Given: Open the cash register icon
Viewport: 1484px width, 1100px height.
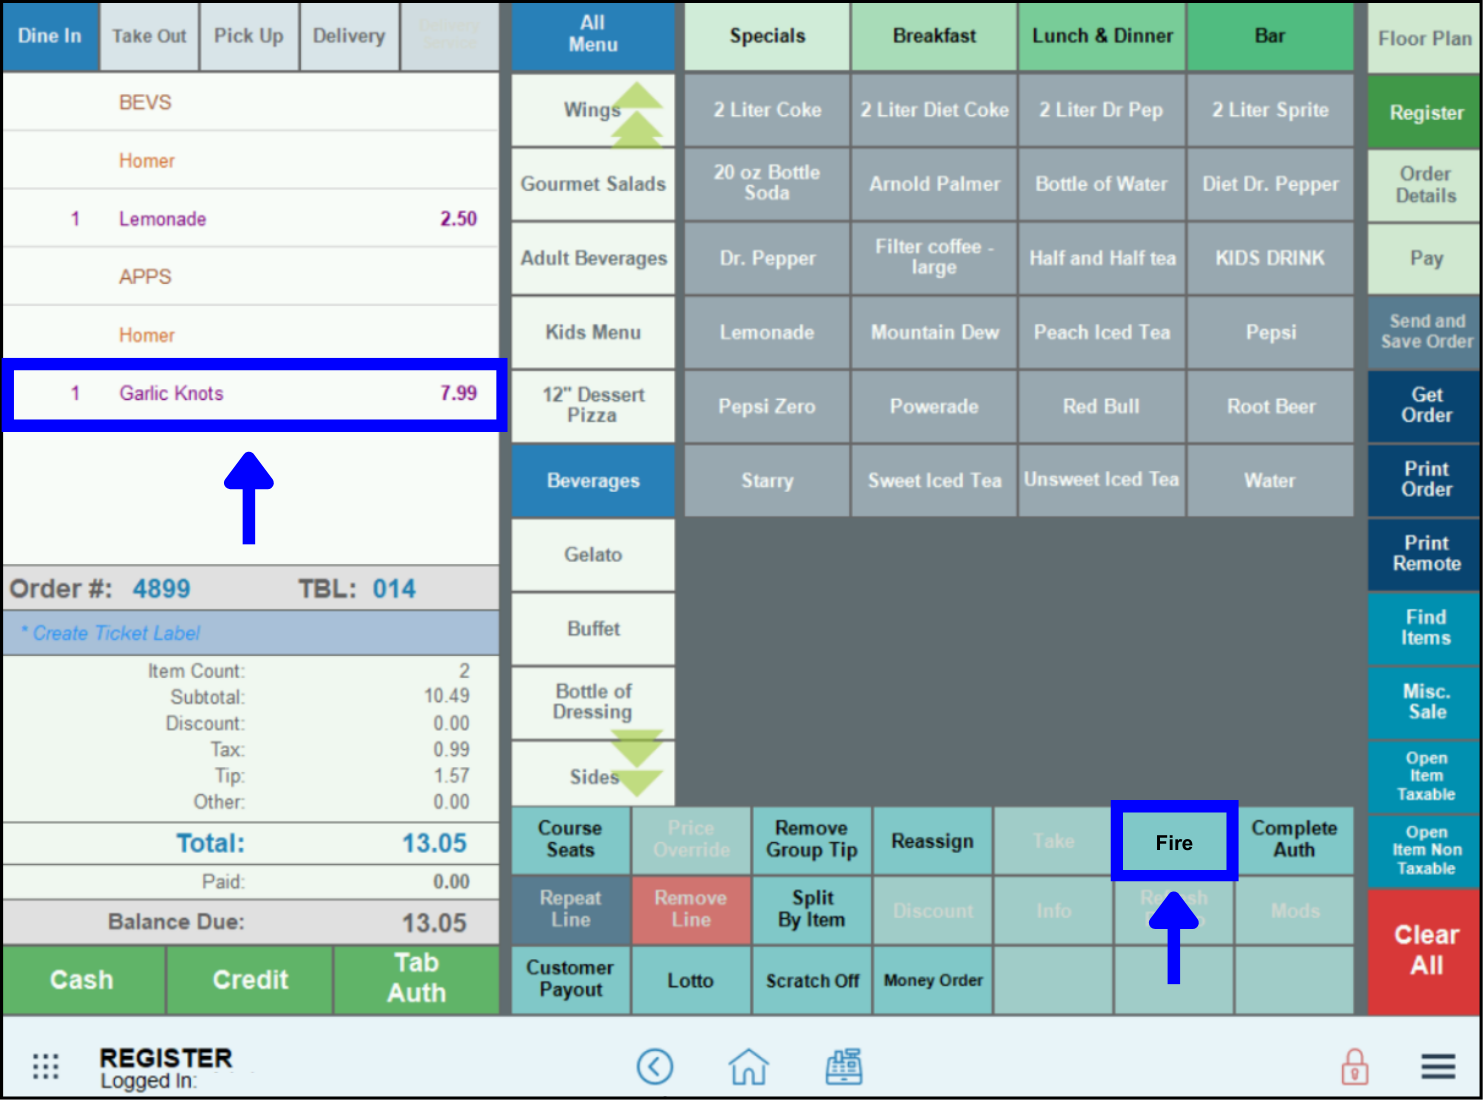Looking at the screenshot, I should [843, 1066].
